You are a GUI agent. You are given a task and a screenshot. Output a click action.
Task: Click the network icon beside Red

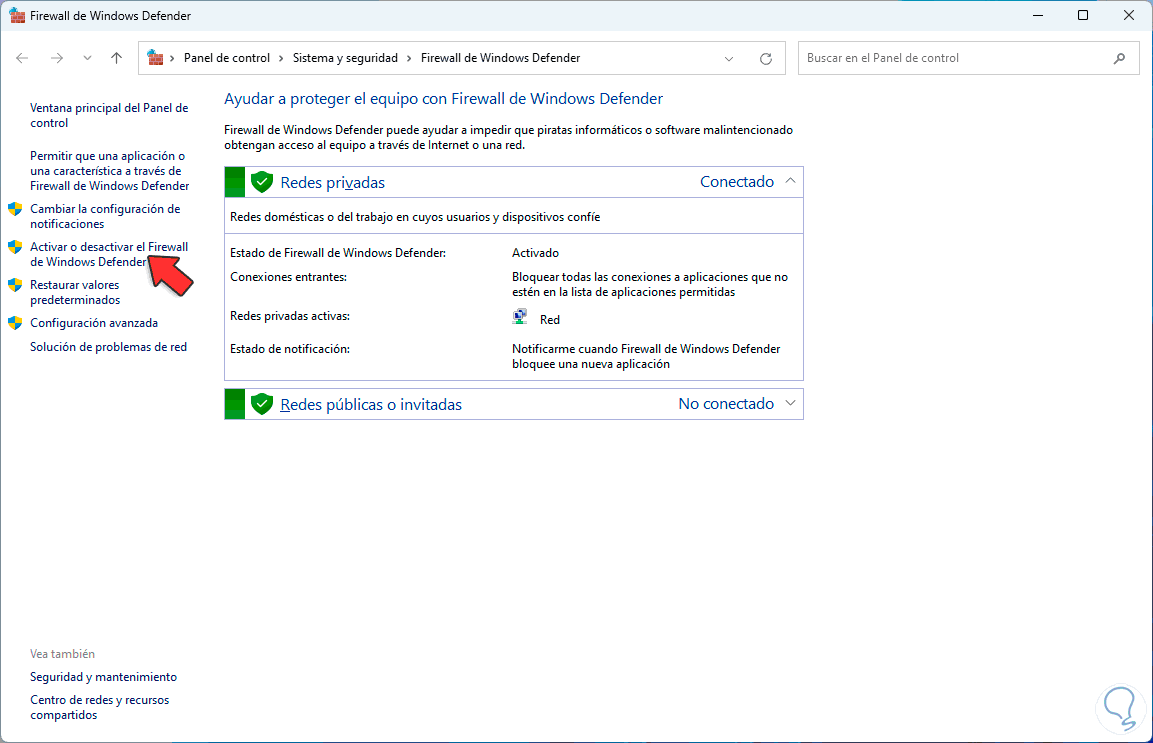520,318
